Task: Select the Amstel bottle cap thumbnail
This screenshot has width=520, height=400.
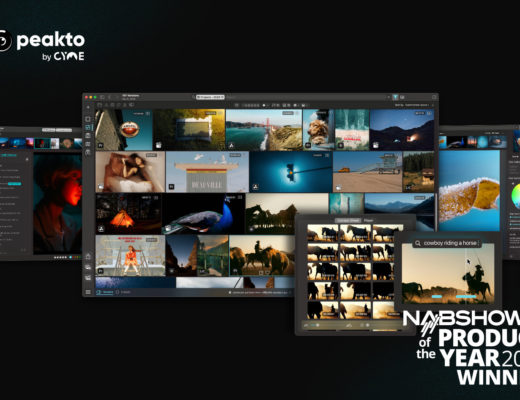Action: point(124,130)
